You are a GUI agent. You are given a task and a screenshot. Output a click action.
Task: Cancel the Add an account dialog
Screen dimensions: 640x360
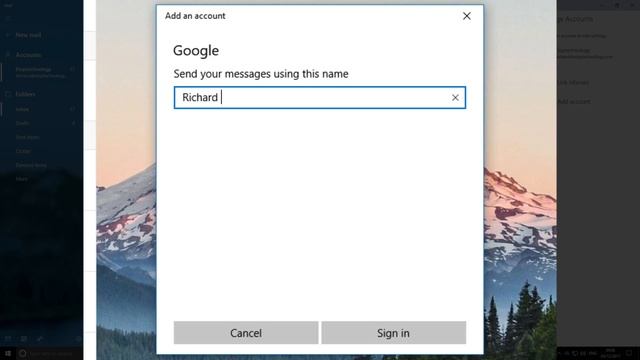click(x=246, y=333)
